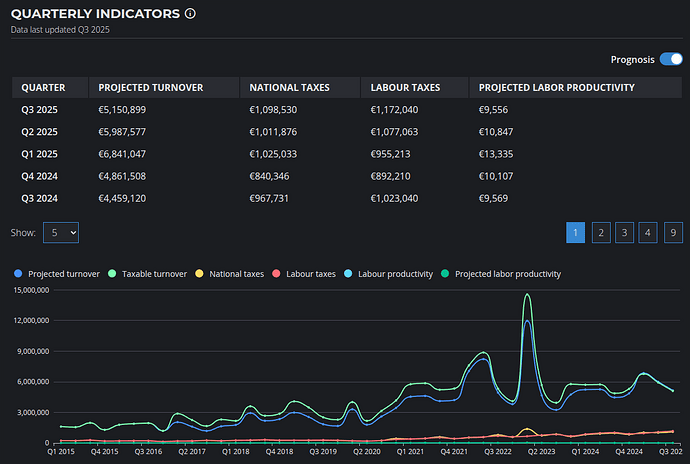This screenshot has height=464, width=690.
Task: Click the National Taxes column header
Action: (x=292, y=88)
